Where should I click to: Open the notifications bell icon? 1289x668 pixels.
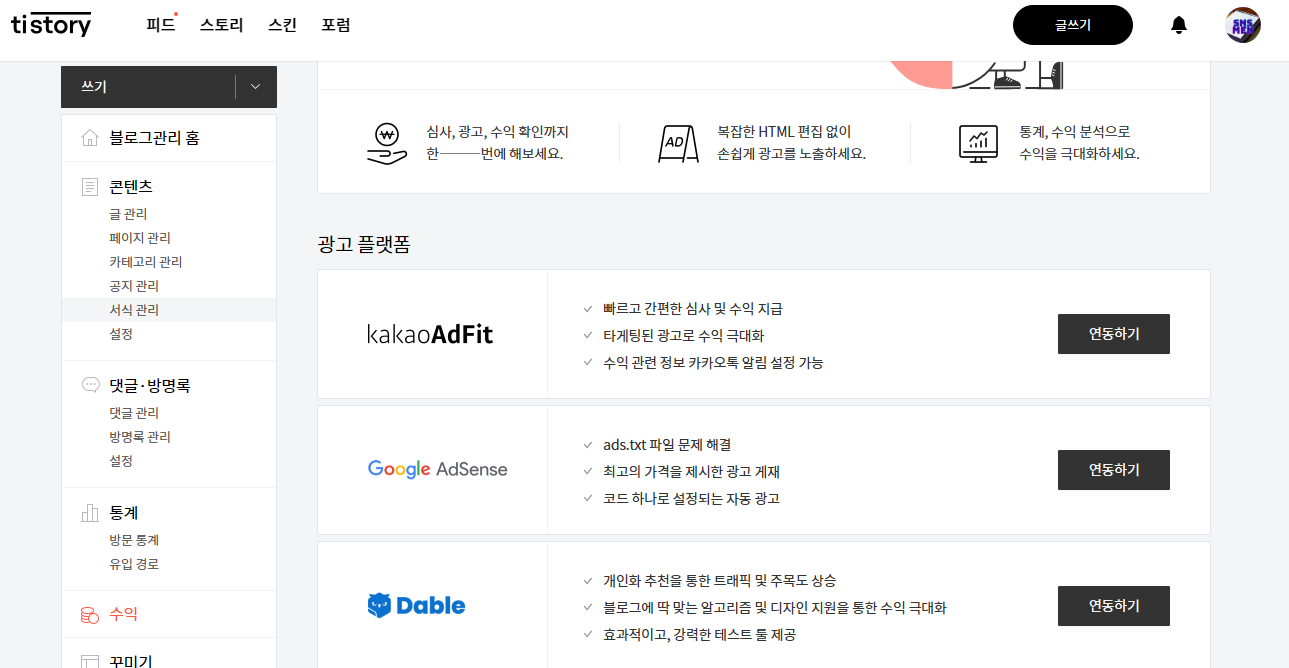click(x=1179, y=25)
